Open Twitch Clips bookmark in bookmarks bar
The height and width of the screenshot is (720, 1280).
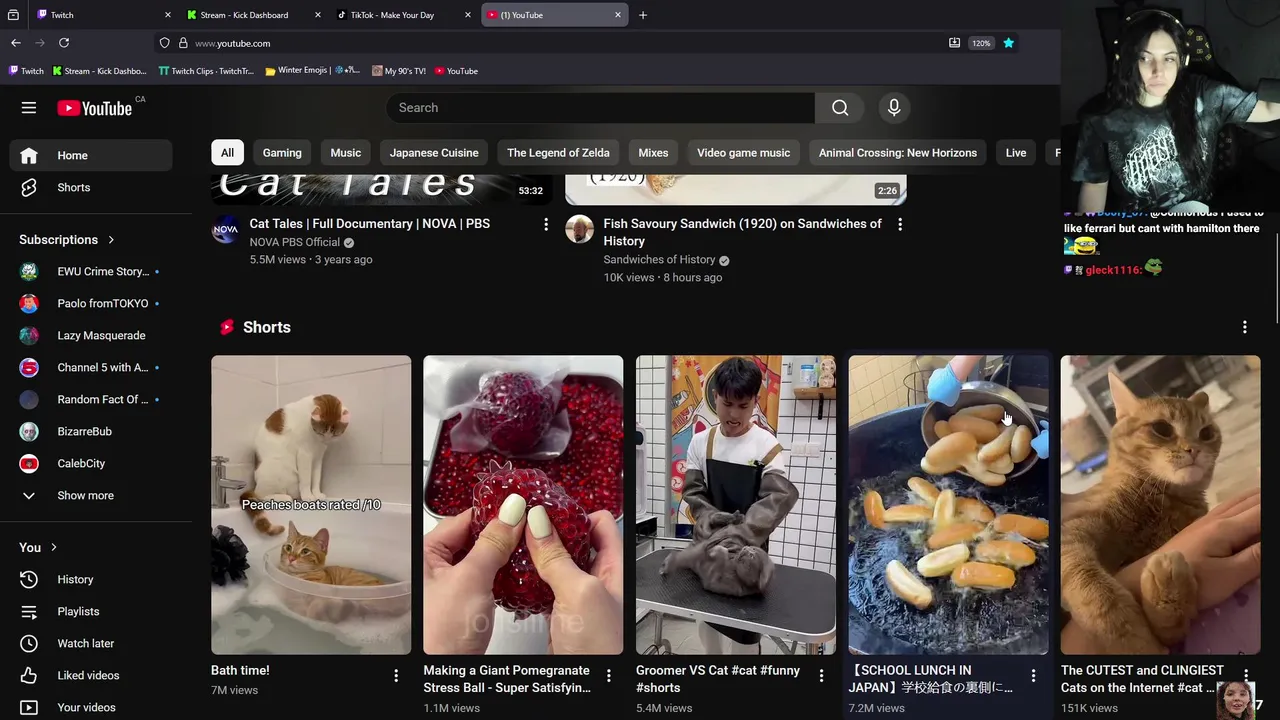[x=207, y=71]
